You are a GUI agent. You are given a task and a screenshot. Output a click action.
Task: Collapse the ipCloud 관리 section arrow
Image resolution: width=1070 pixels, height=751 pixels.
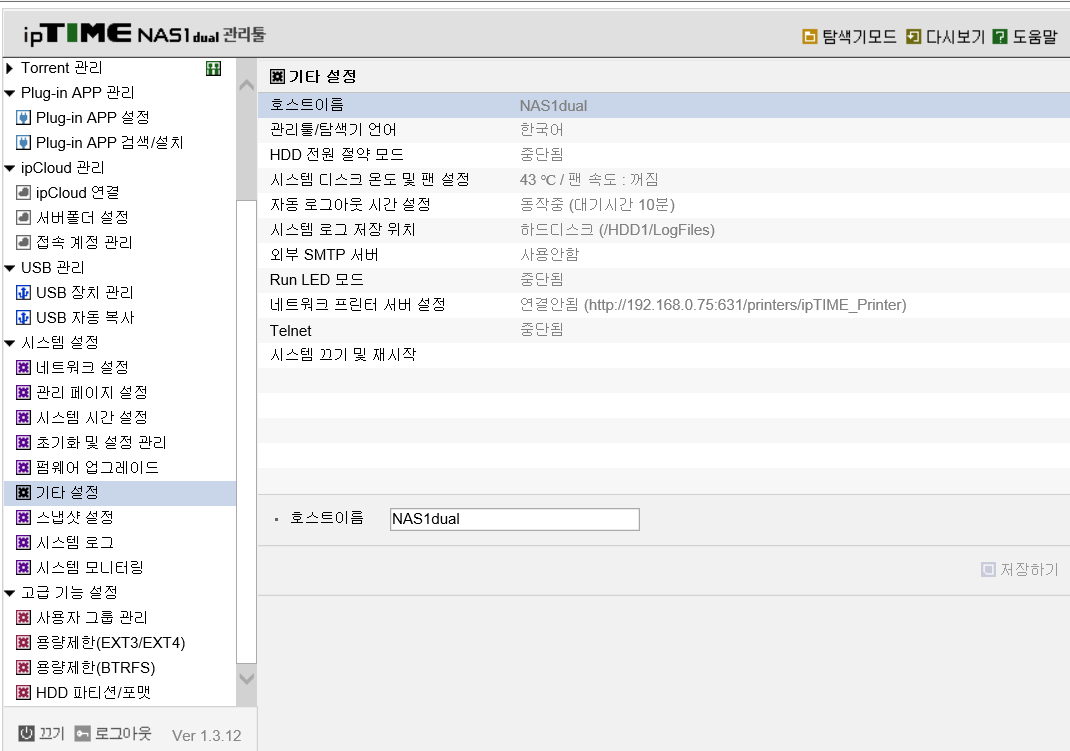click(10, 168)
